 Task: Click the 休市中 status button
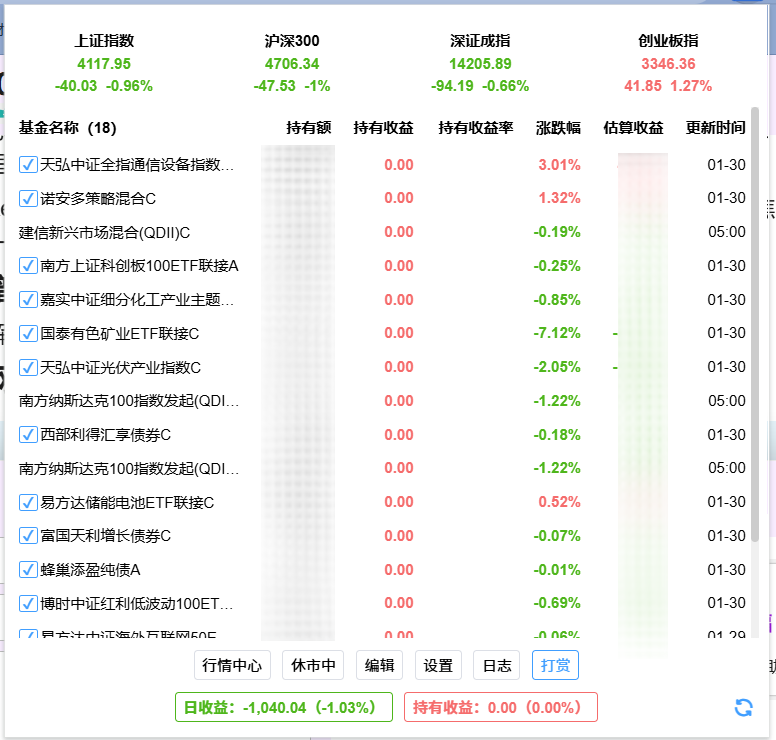[313, 666]
